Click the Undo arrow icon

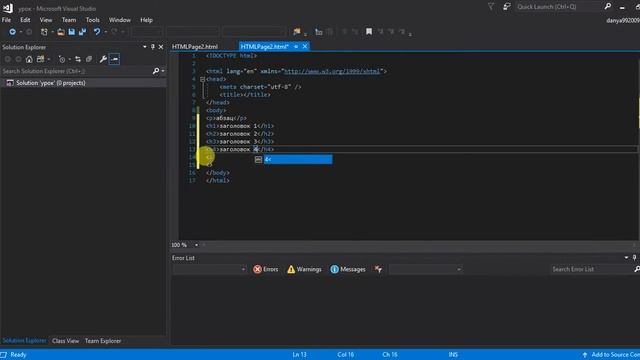click(x=97, y=32)
